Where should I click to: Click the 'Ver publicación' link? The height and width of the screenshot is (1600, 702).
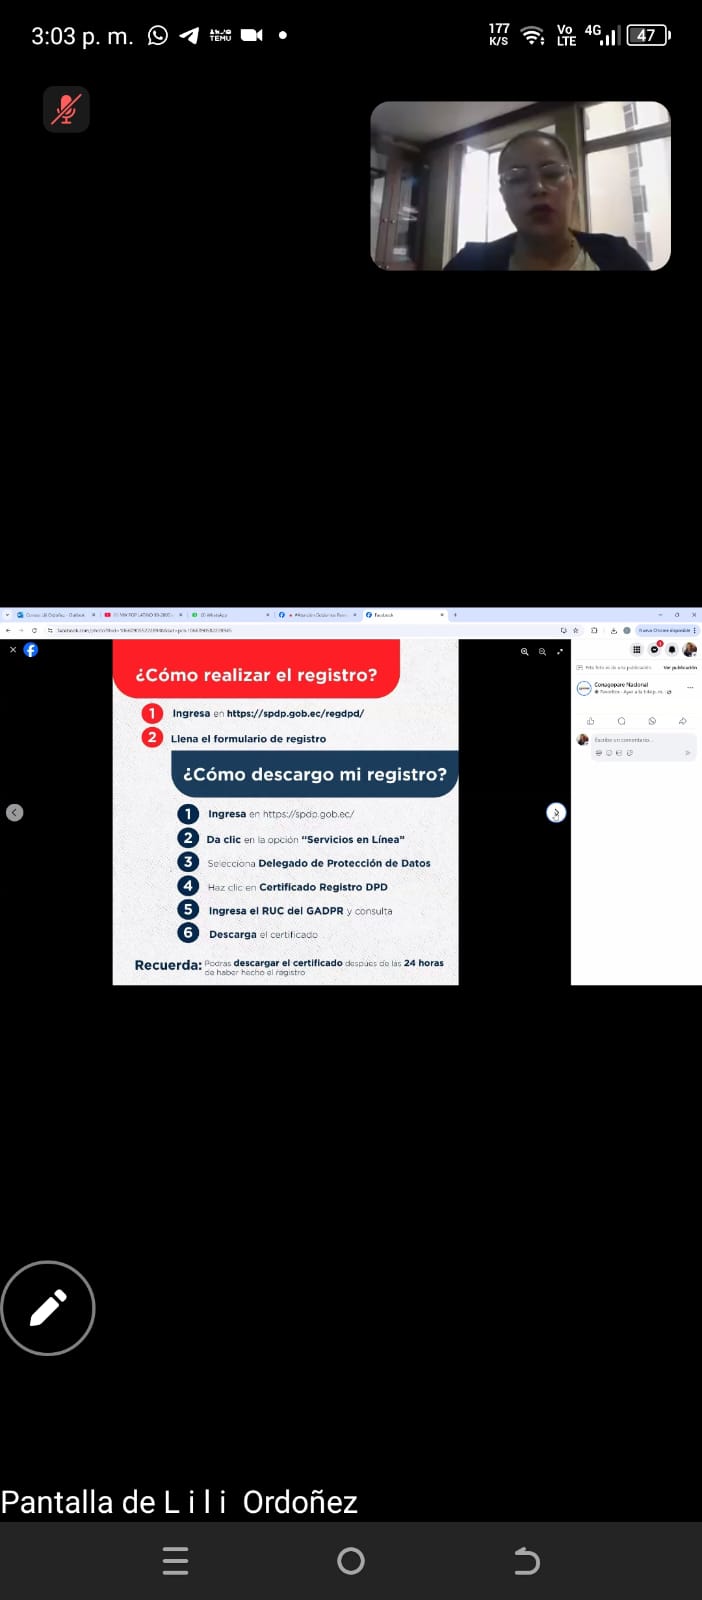click(x=680, y=667)
